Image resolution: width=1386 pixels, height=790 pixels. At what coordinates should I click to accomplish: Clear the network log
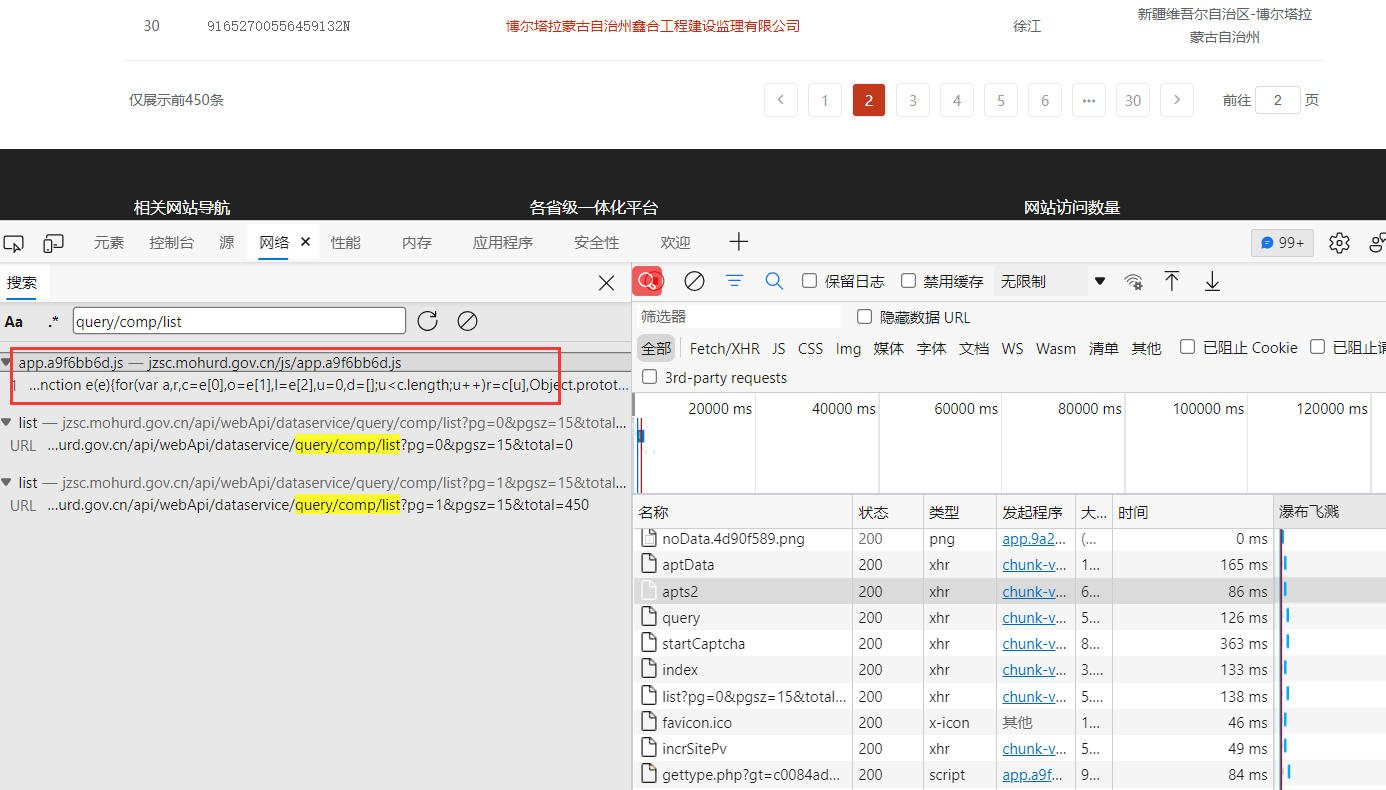[x=694, y=281]
